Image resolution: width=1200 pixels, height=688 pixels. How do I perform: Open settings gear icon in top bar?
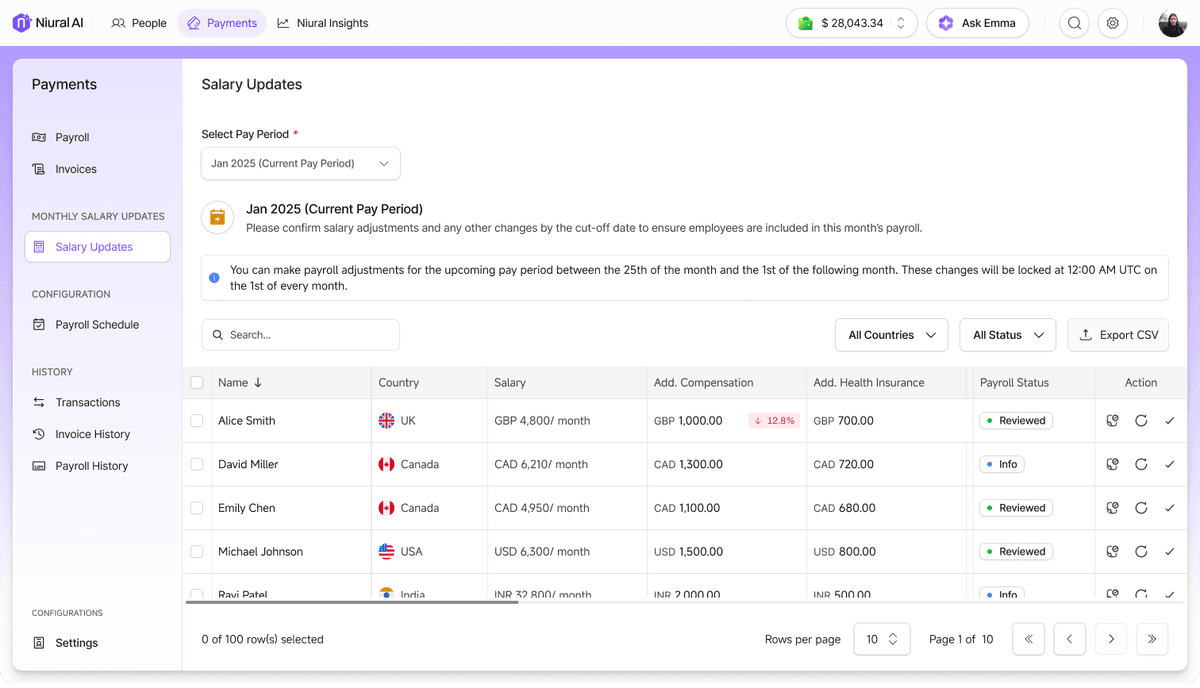[1113, 23]
